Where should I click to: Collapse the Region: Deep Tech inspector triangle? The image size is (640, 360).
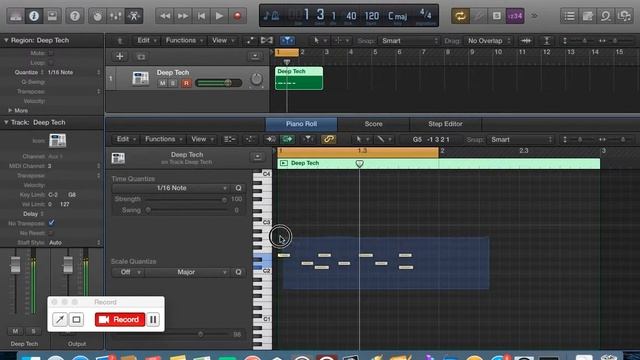point(6,40)
